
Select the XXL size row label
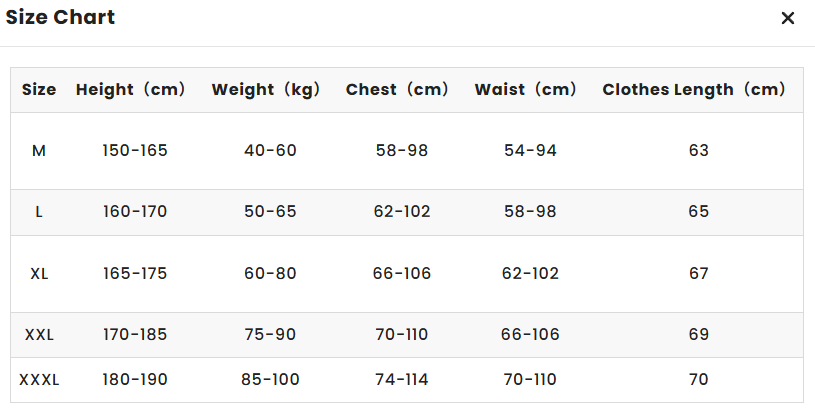point(39,335)
